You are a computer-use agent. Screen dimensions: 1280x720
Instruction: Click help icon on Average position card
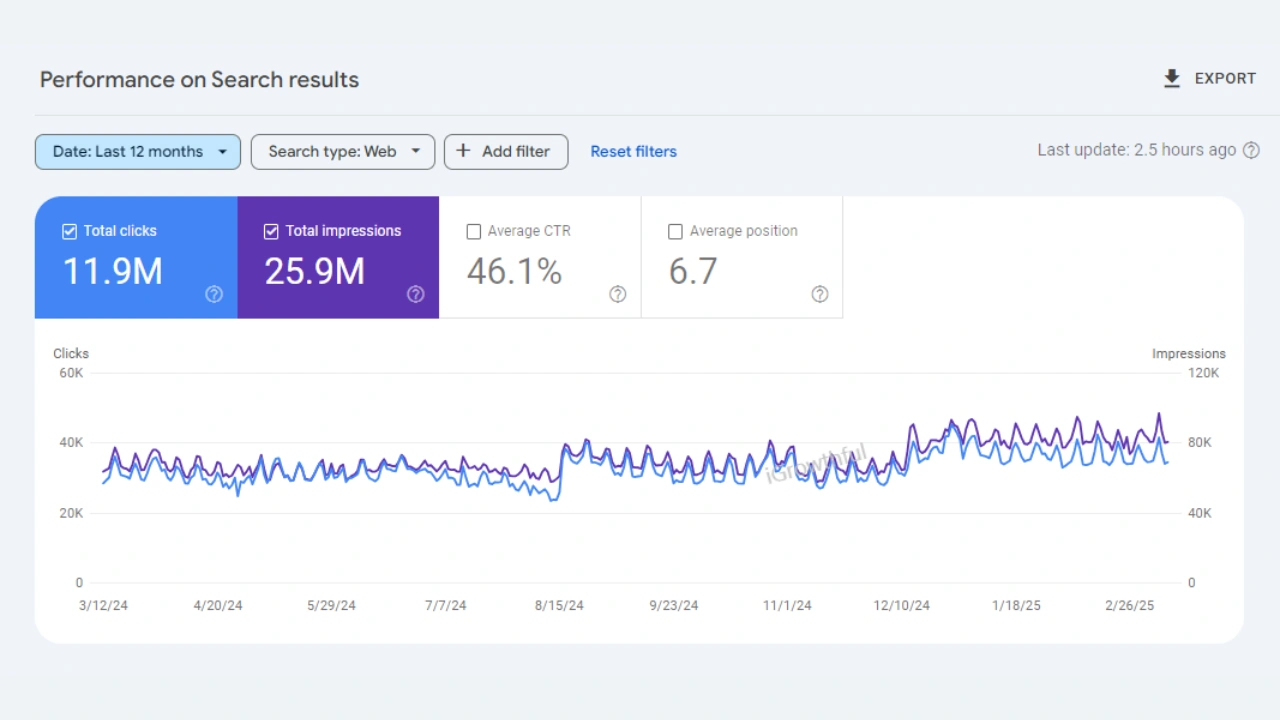pos(820,294)
